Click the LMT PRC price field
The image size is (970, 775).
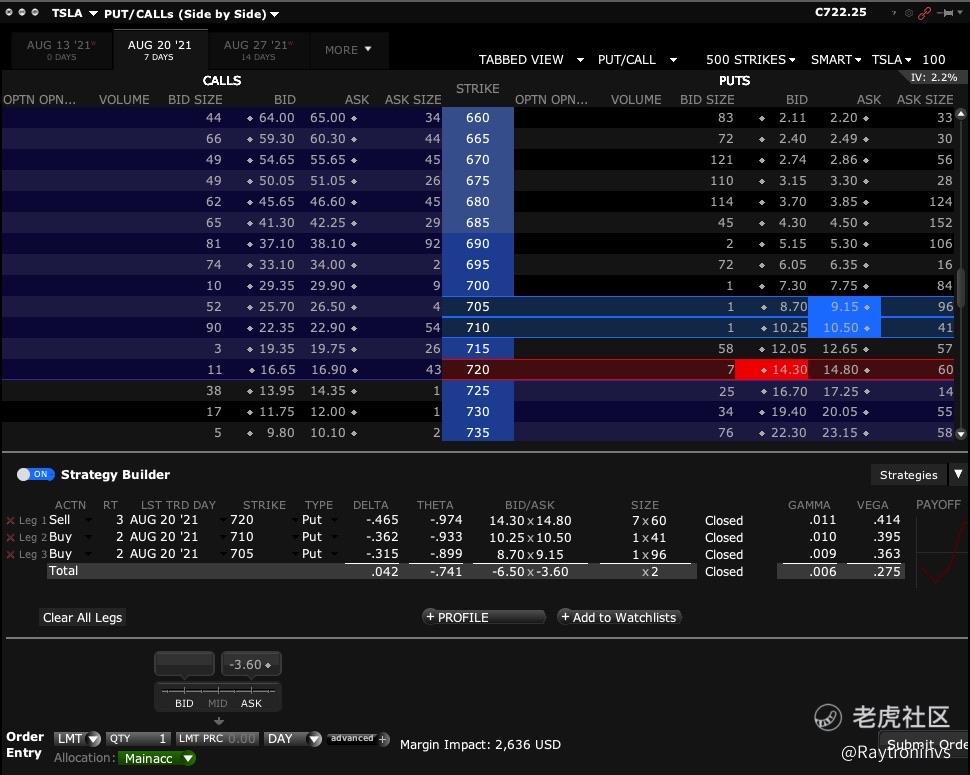[x=217, y=739]
